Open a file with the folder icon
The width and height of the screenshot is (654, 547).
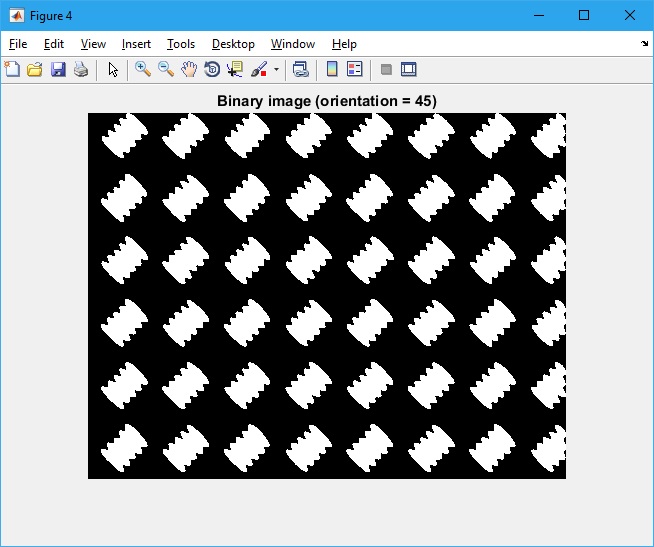[35, 69]
